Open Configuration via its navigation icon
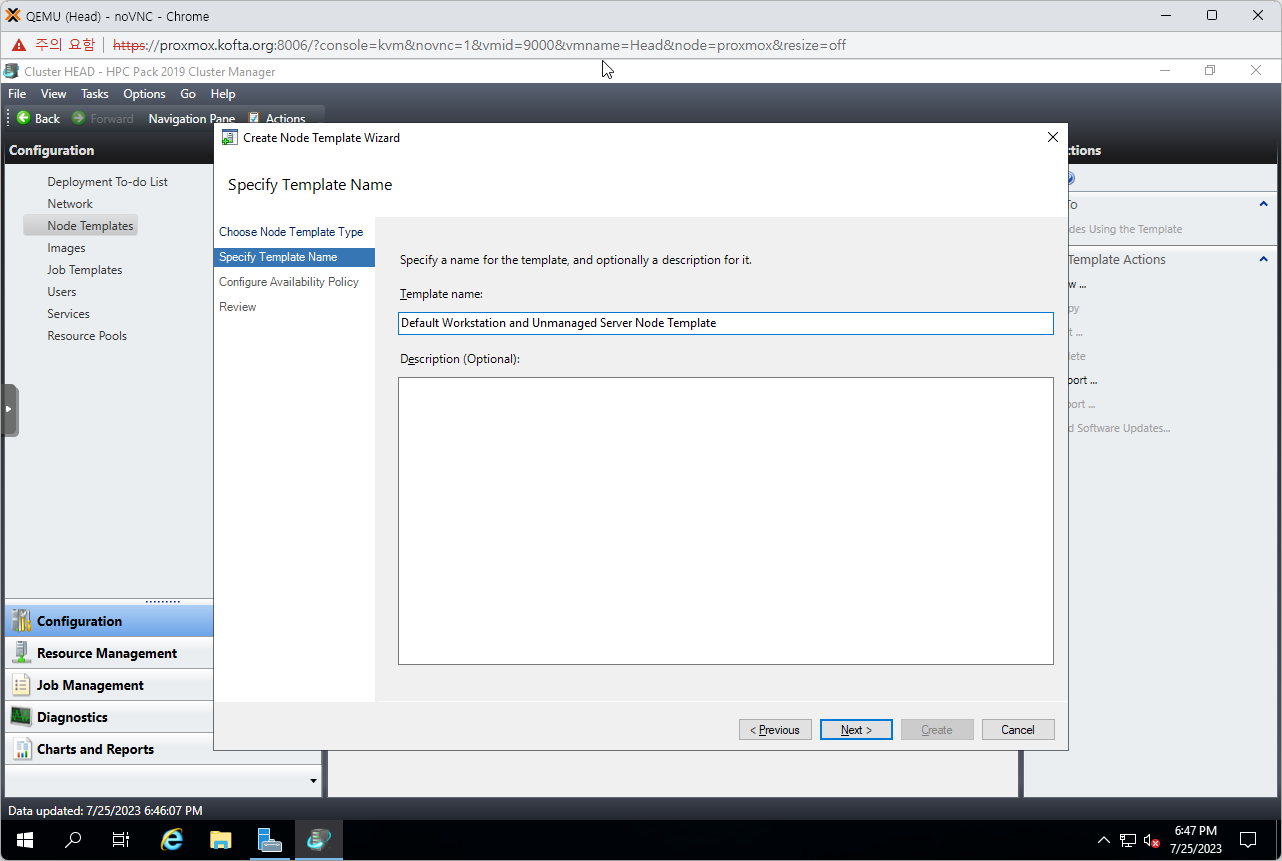 [20, 621]
